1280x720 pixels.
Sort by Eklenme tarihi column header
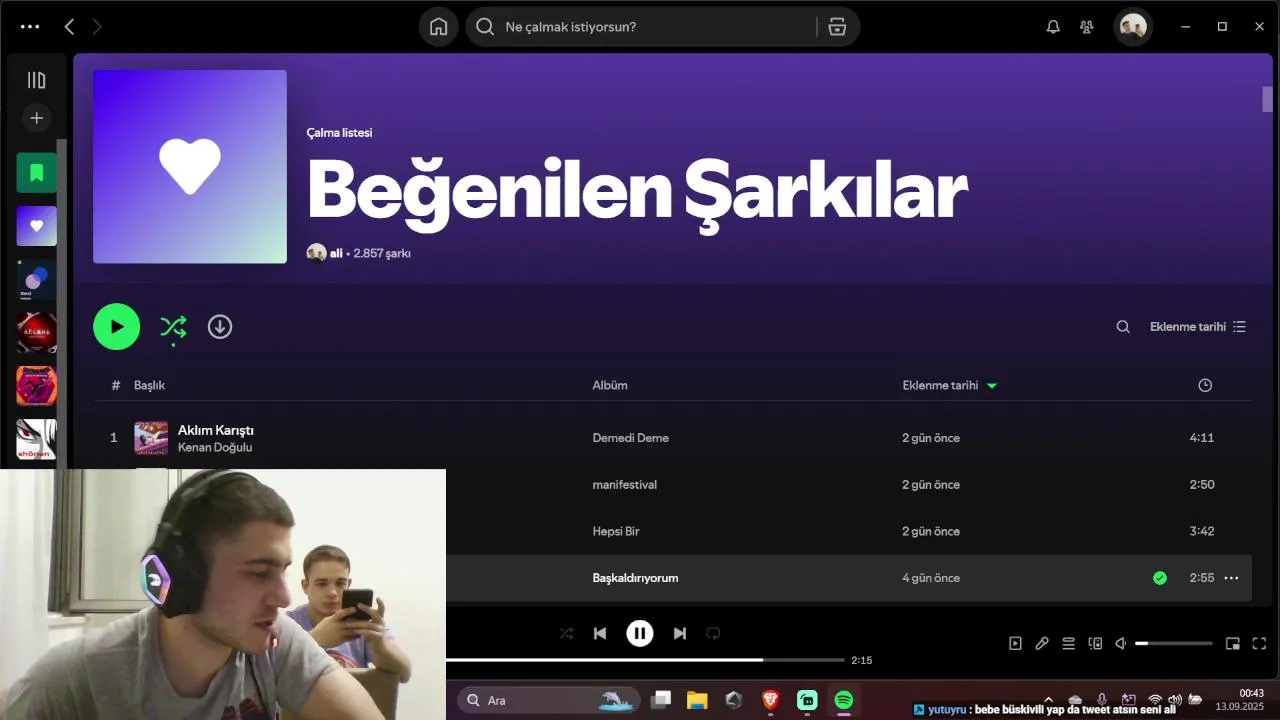[x=940, y=385]
